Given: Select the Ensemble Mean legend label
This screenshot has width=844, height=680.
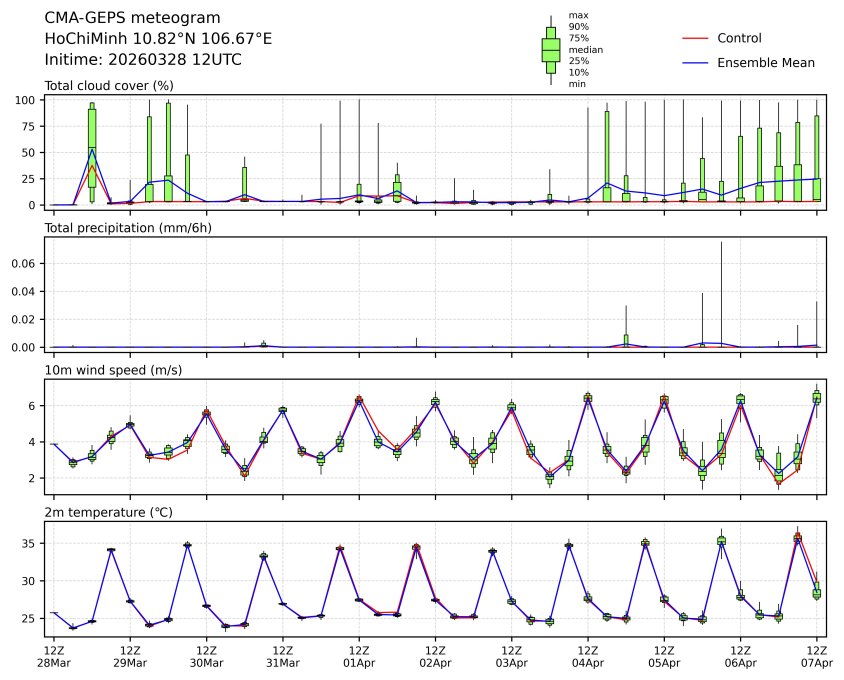Looking at the screenshot, I should coord(765,62).
